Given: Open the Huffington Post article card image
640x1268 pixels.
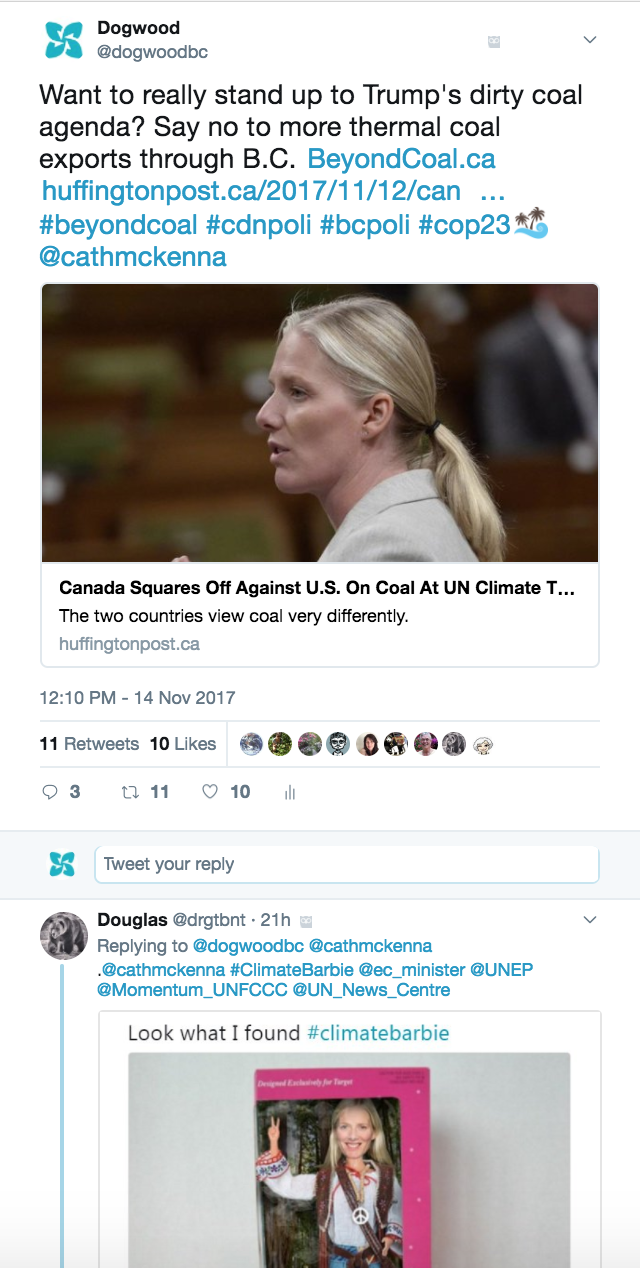Looking at the screenshot, I should (x=320, y=423).
